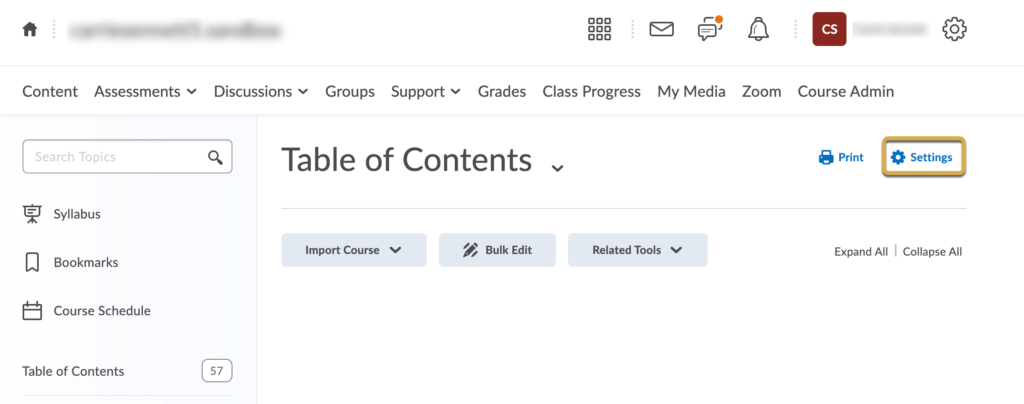The height and width of the screenshot is (404, 1024).
Task: Click into the Search Topics field
Action: pos(127,157)
